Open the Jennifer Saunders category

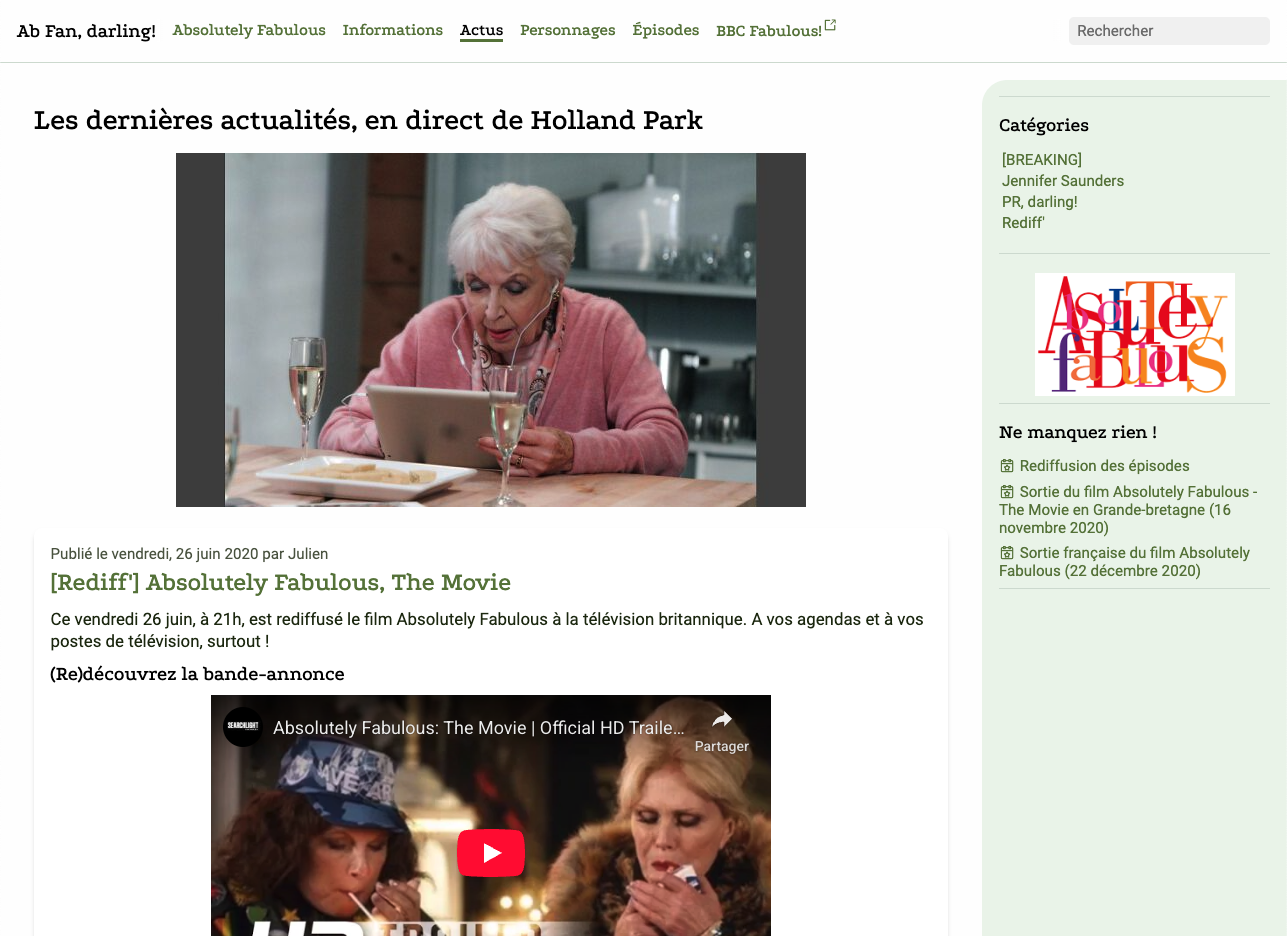(x=1063, y=181)
